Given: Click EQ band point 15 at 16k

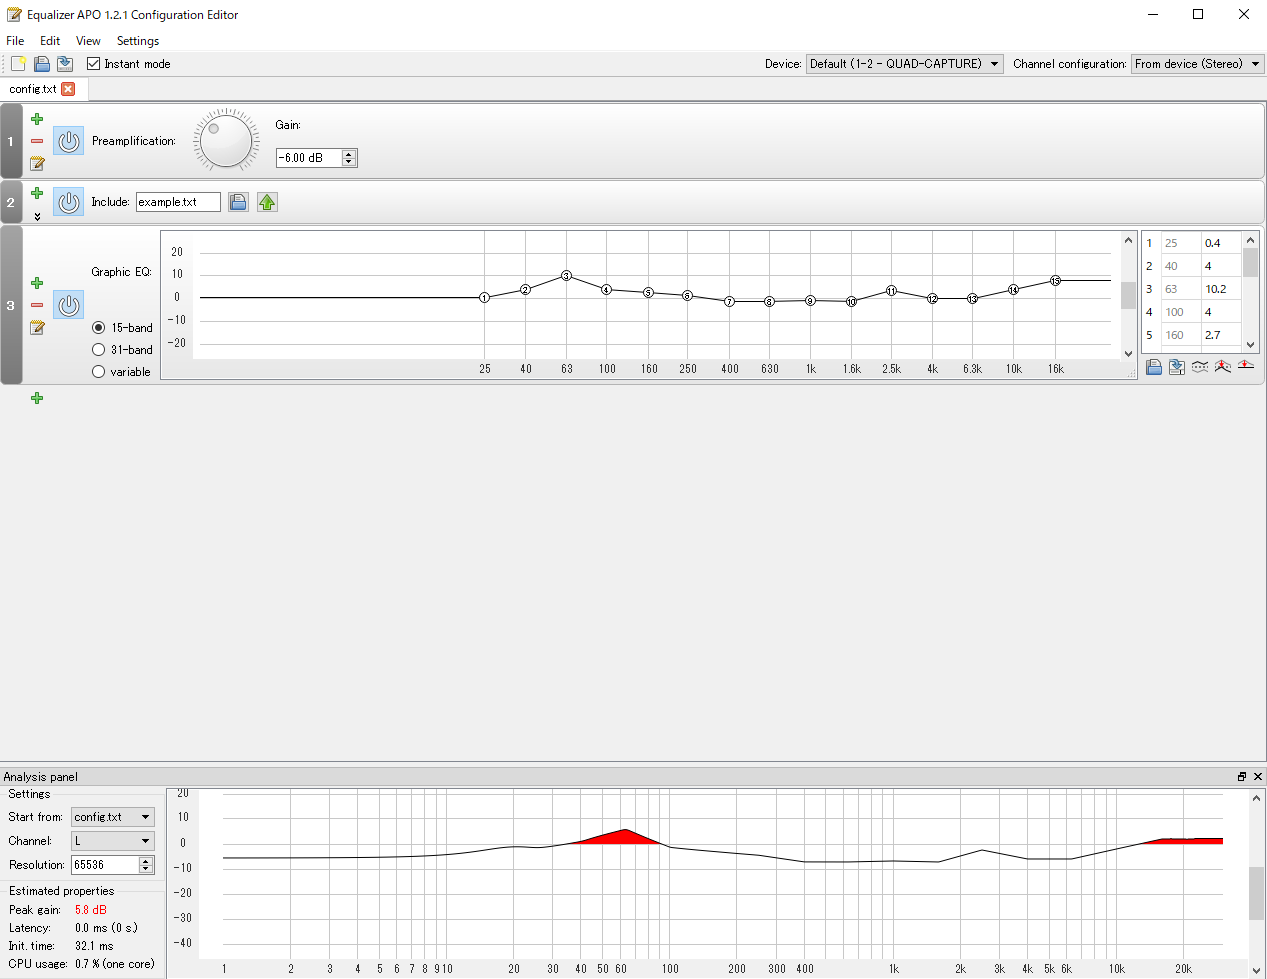Looking at the screenshot, I should [1055, 281].
